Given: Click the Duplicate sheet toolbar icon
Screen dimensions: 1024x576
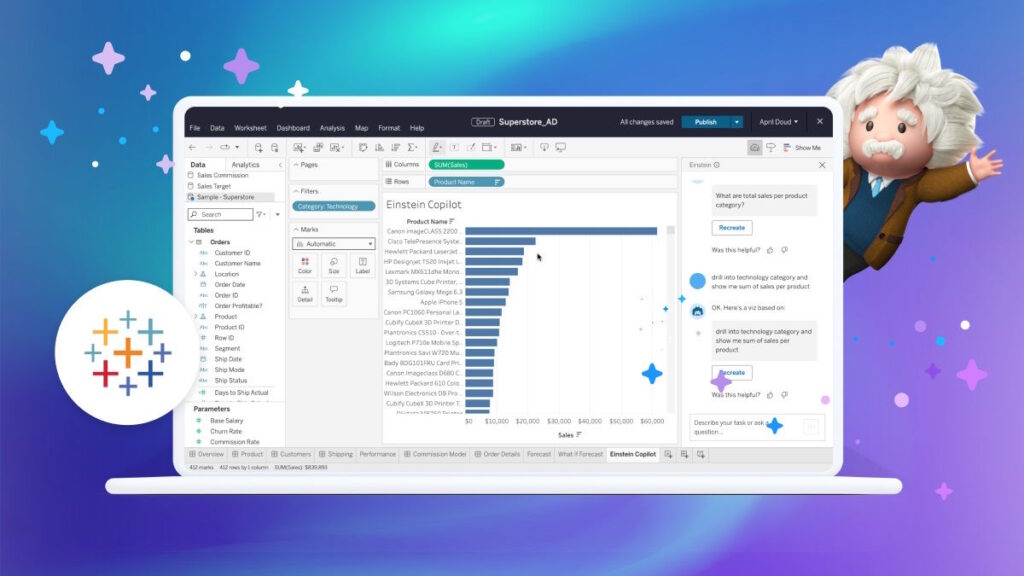Looking at the screenshot, I should pyautogui.click(x=318, y=148).
